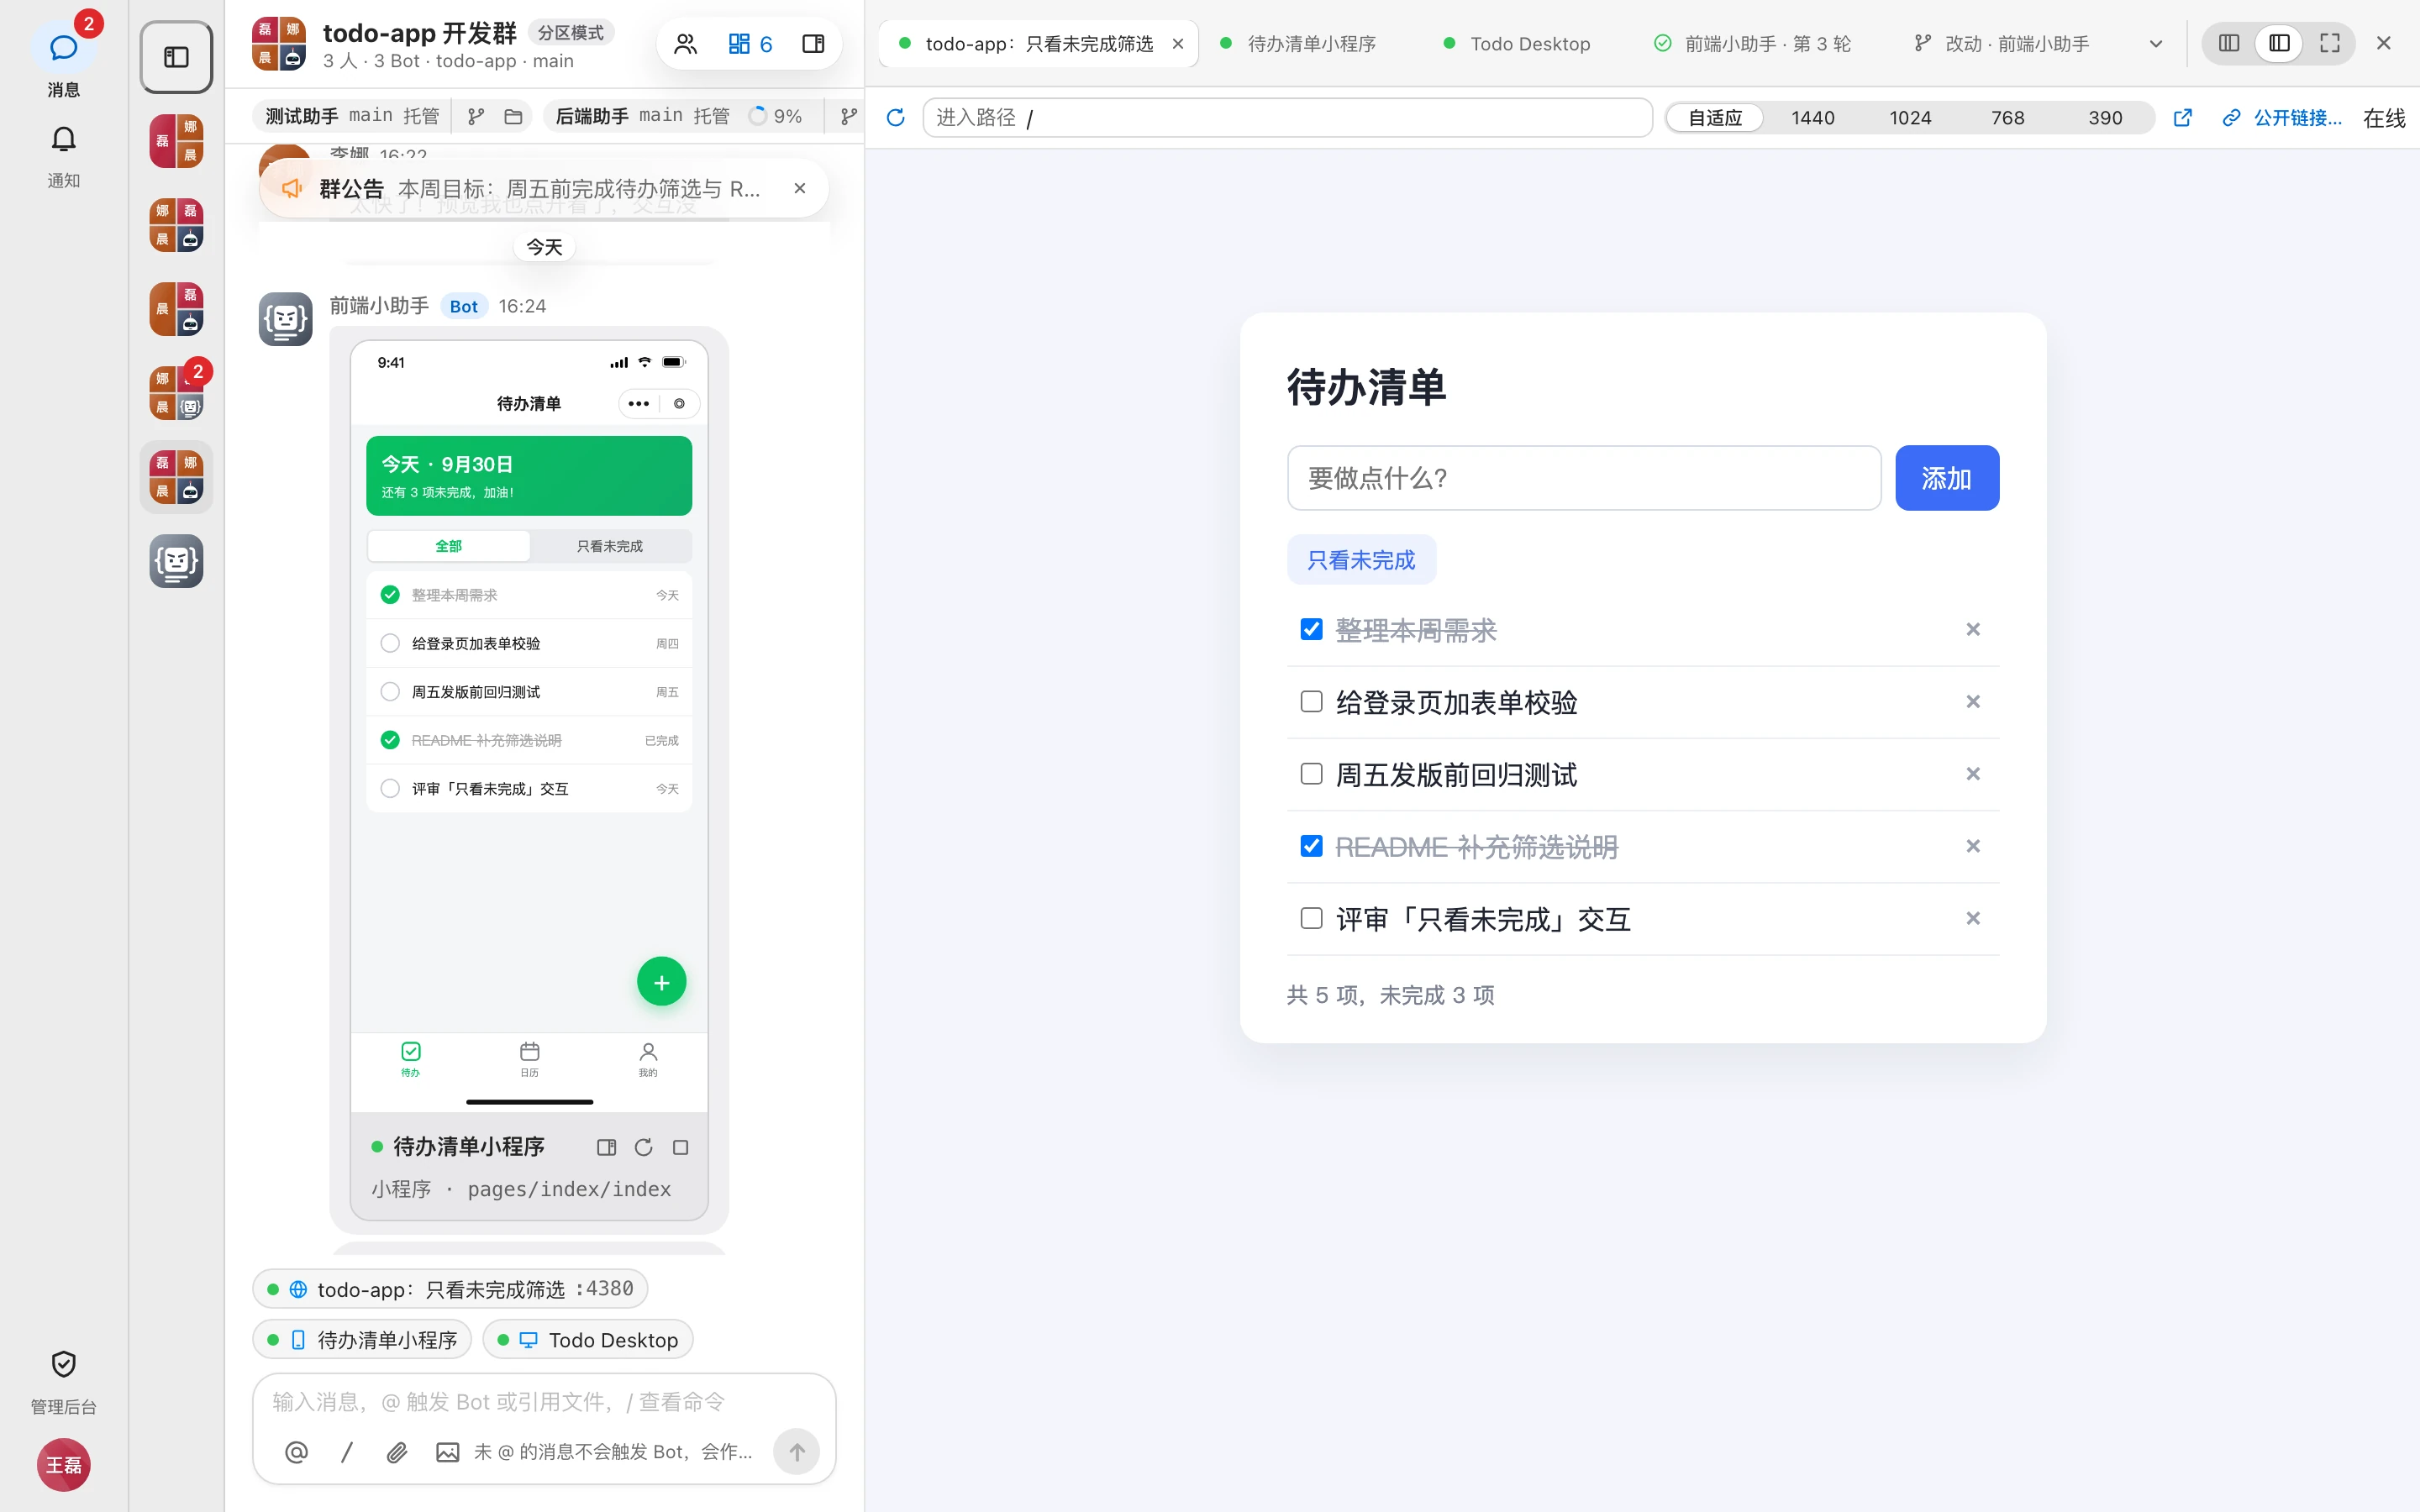Open todo-app：只看未完成筛选 :4380 chip
The height and width of the screenshot is (1512, 2420).
point(450,1288)
